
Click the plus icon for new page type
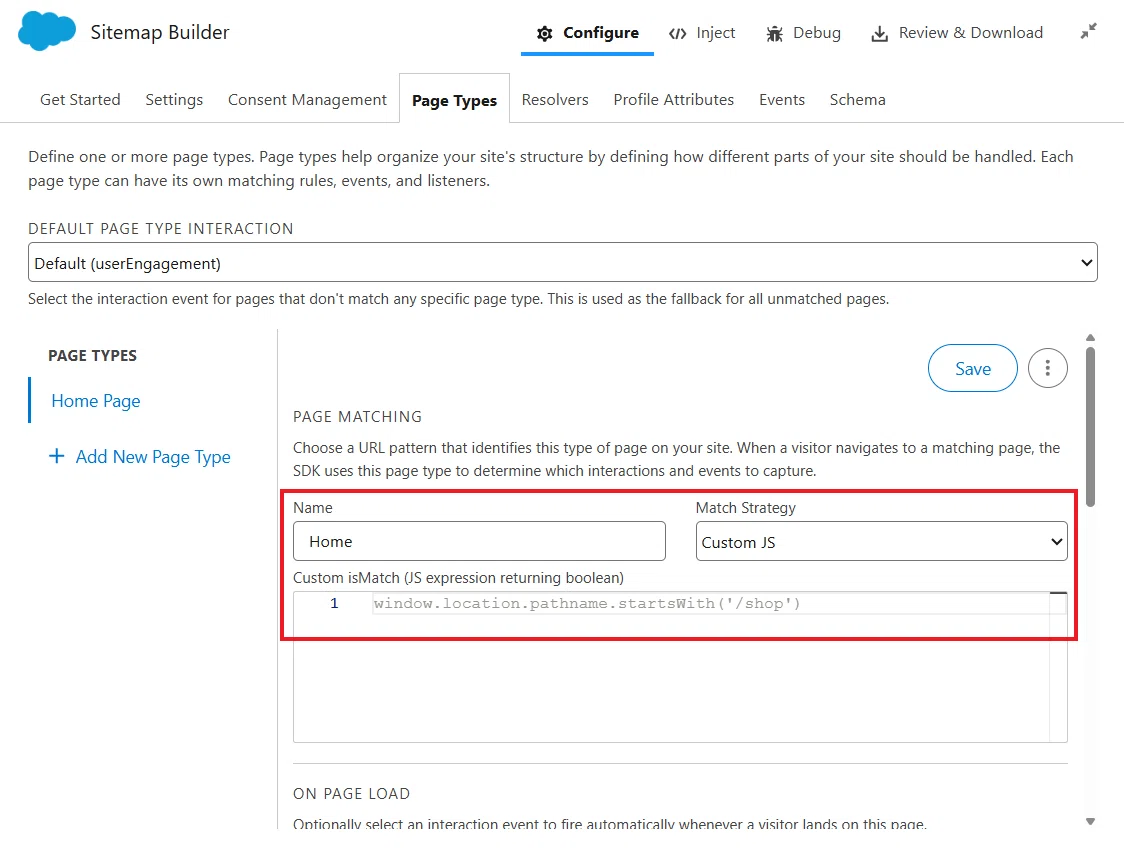tap(57, 456)
